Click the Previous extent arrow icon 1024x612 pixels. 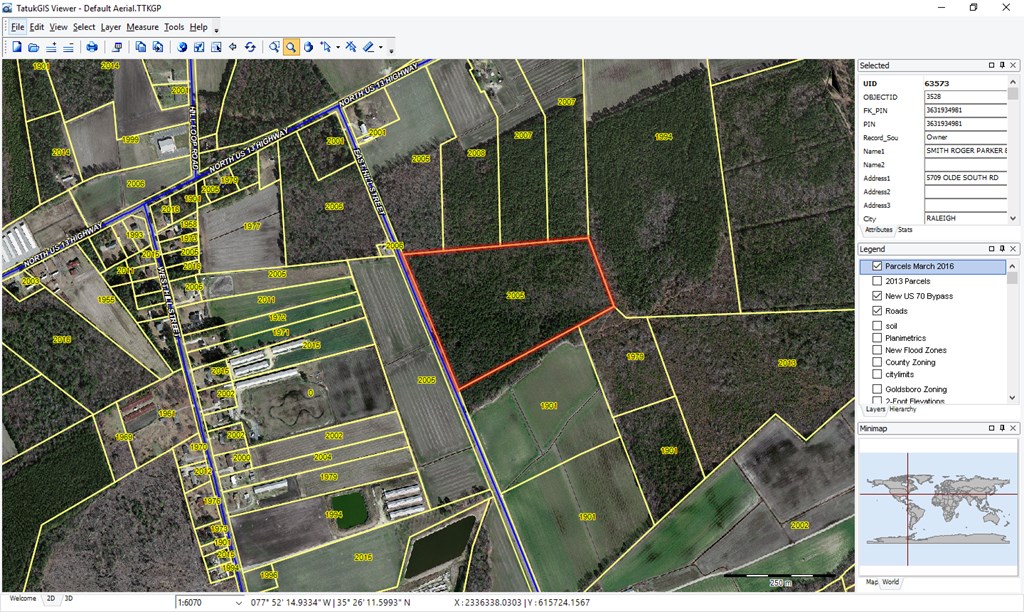pyautogui.click(x=232, y=47)
